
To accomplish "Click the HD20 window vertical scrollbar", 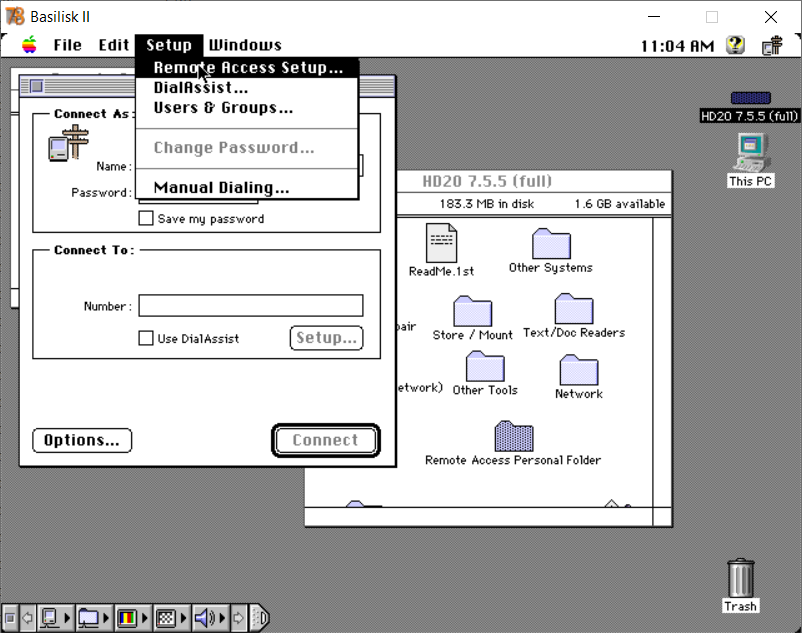I will tap(662, 363).
